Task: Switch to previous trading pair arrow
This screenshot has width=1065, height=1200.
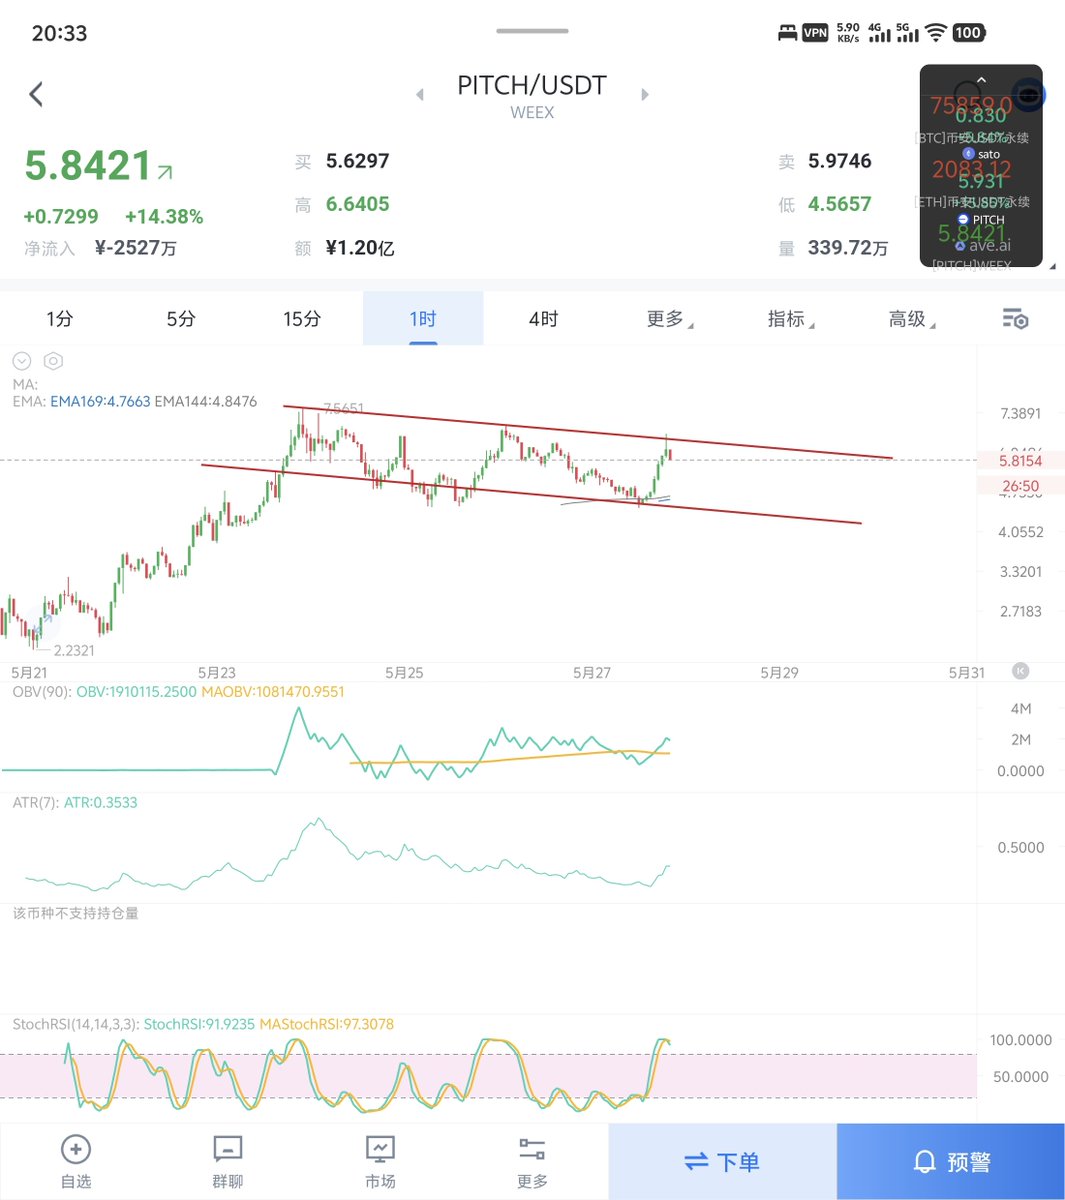Action: [x=420, y=95]
